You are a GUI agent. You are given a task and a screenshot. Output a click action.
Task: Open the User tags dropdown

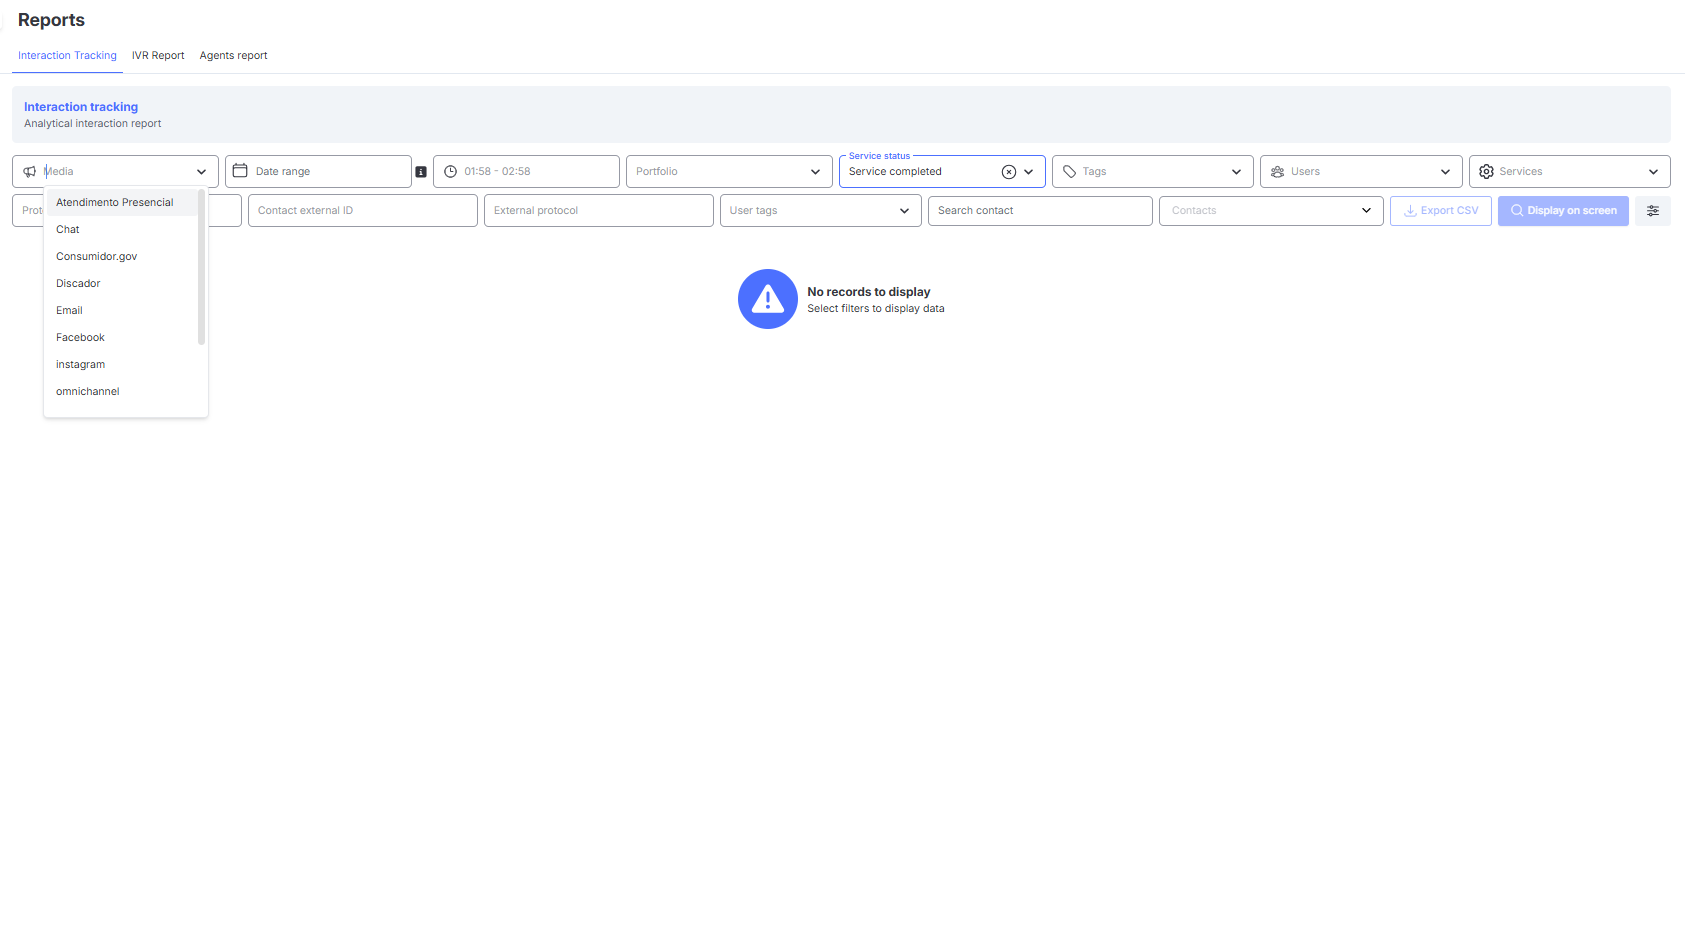(904, 211)
